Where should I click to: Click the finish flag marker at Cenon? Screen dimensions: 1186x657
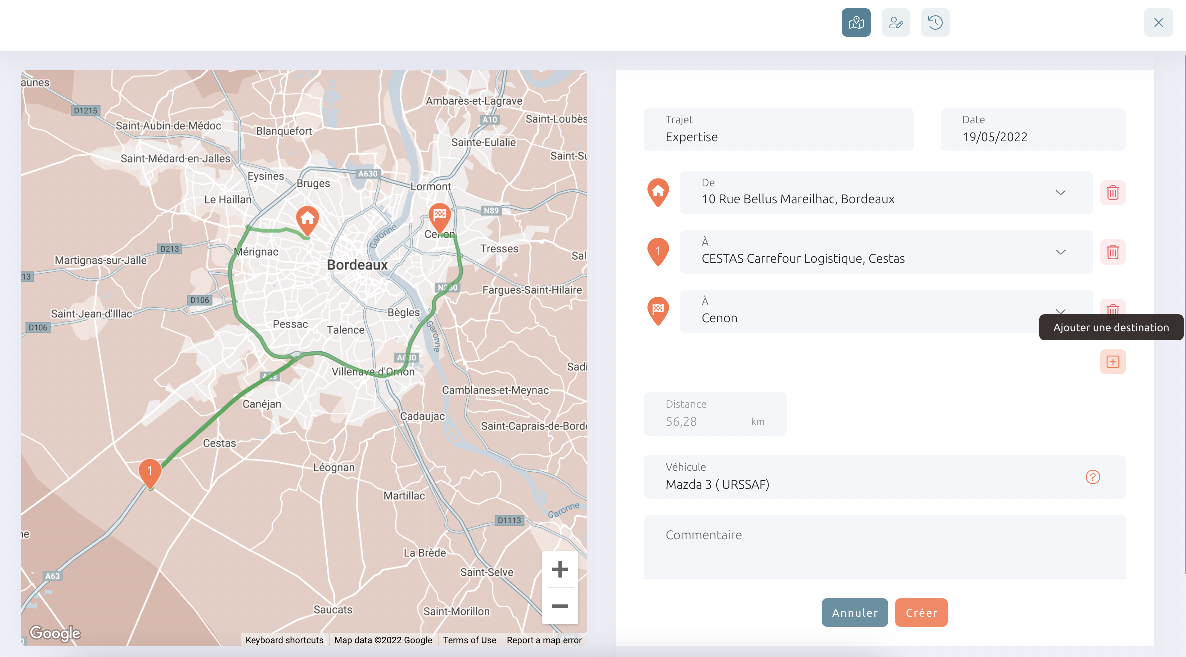click(x=439, y=217)
